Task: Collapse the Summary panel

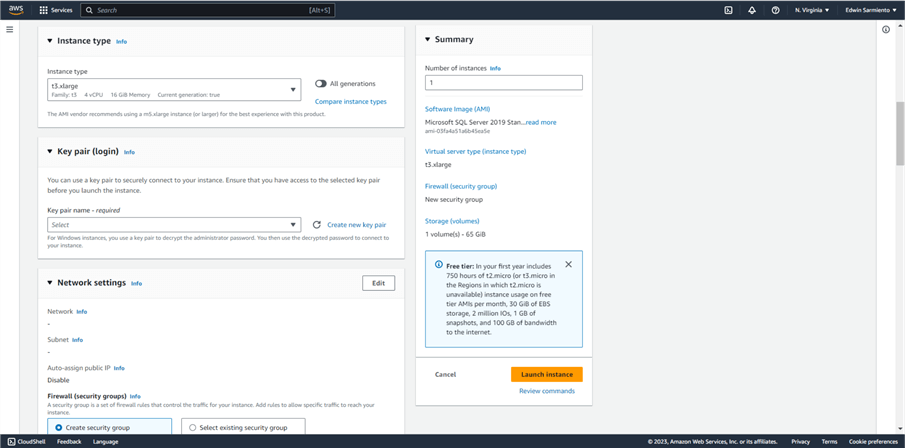Action: coord(428,39)
